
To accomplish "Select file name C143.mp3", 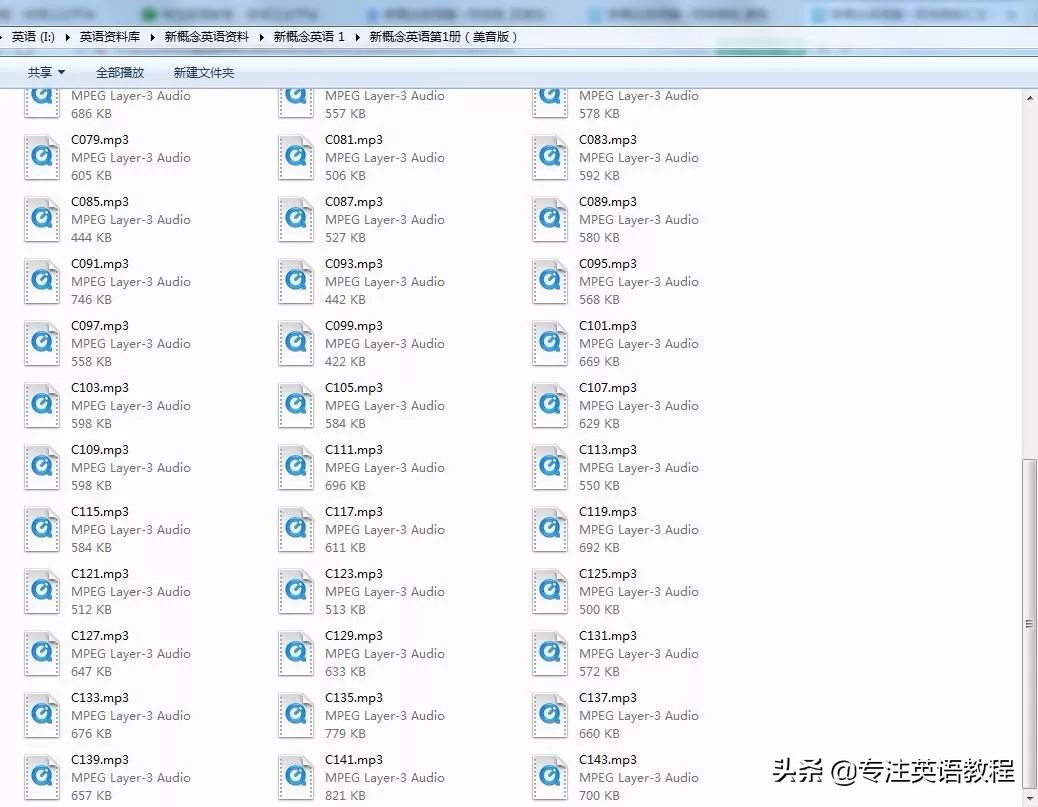I will (608, 759).
